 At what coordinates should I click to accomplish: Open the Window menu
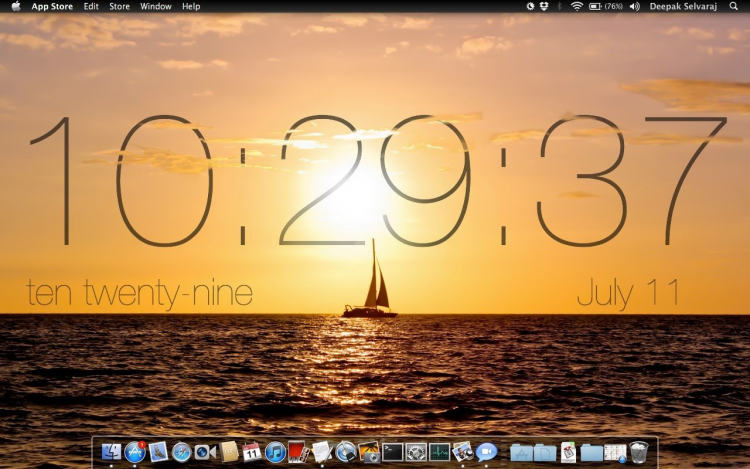(x=155, y=6)
